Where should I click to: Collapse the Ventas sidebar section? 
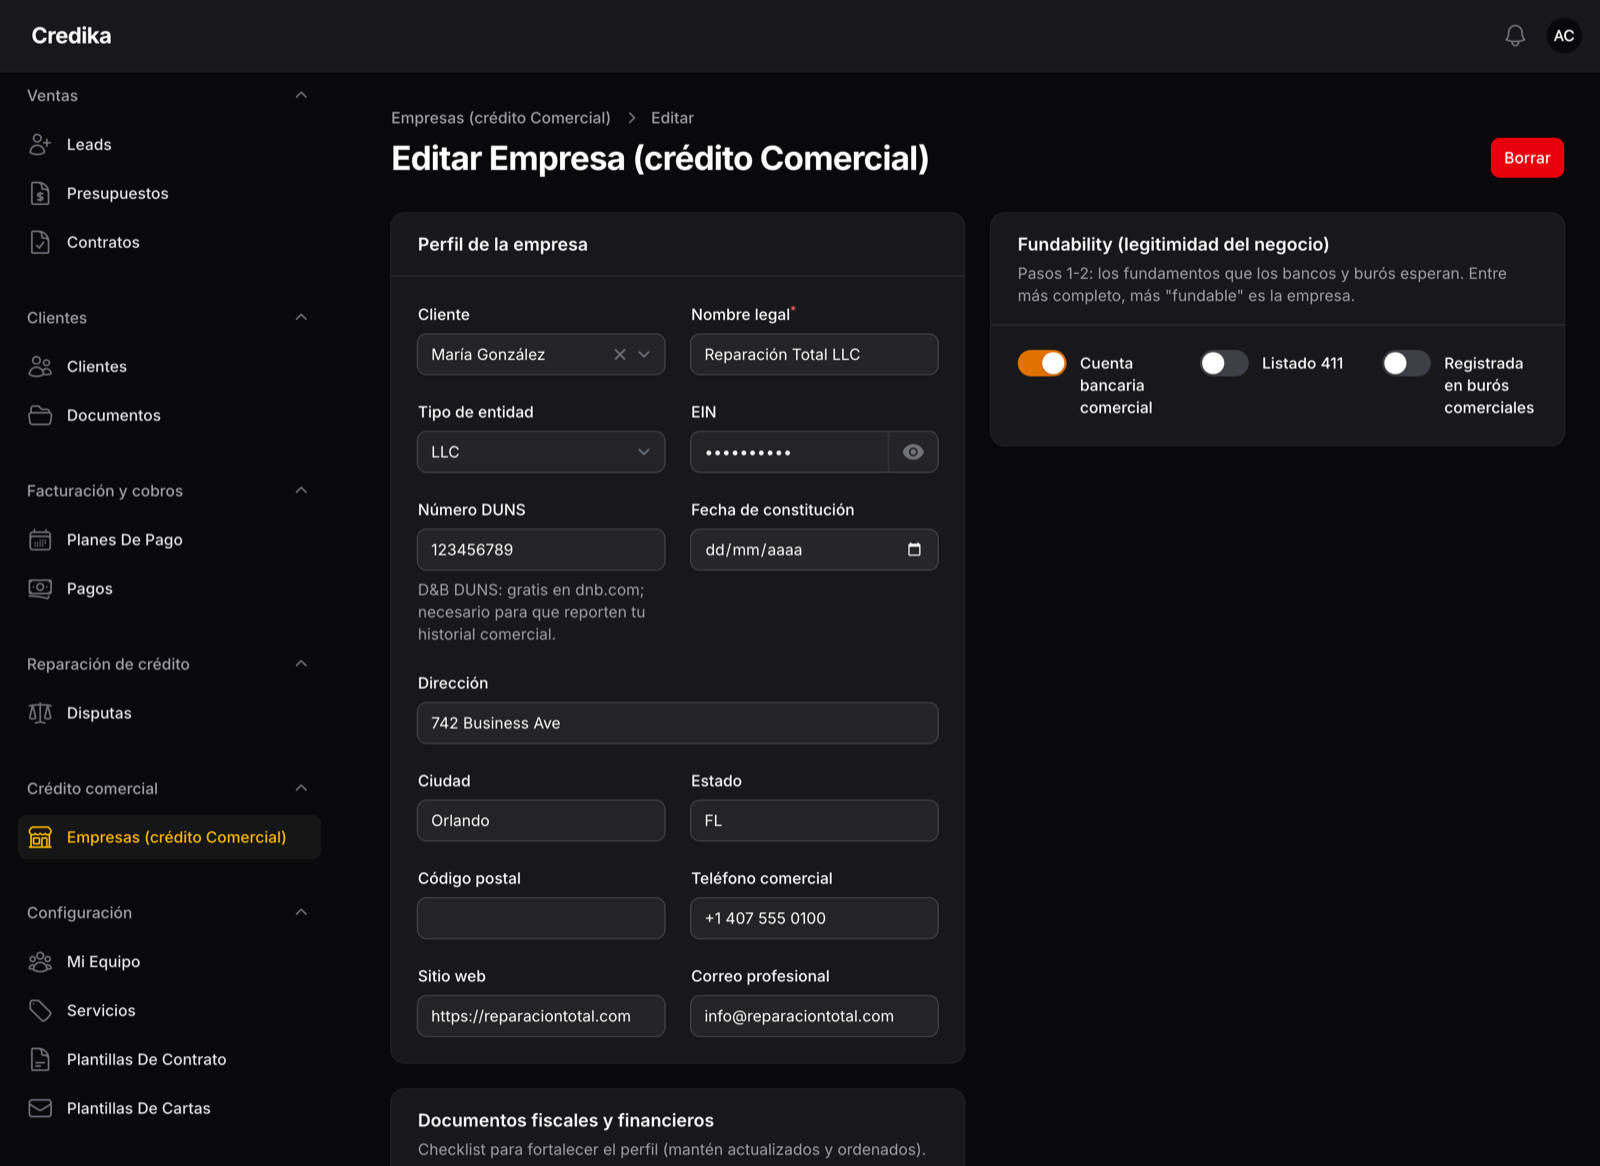point(301,96)
